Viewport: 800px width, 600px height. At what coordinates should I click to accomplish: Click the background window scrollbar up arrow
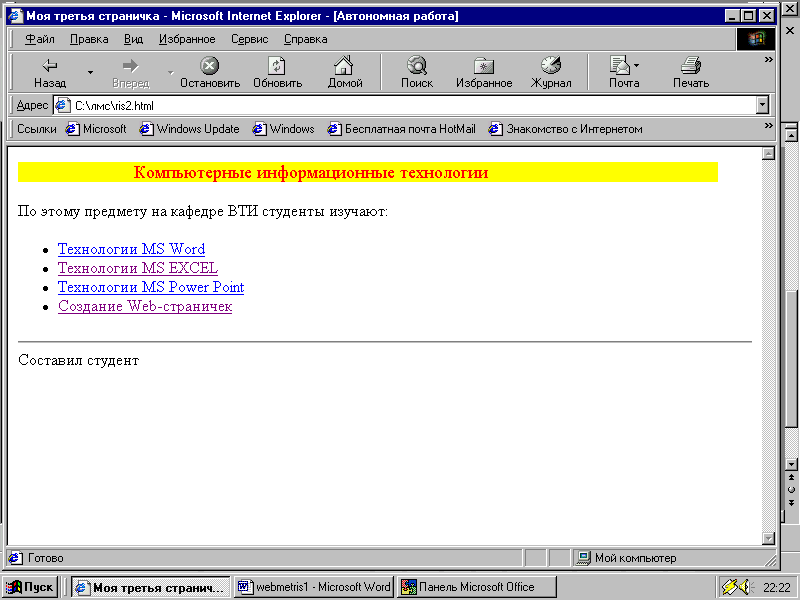click(x=791, y=135)
